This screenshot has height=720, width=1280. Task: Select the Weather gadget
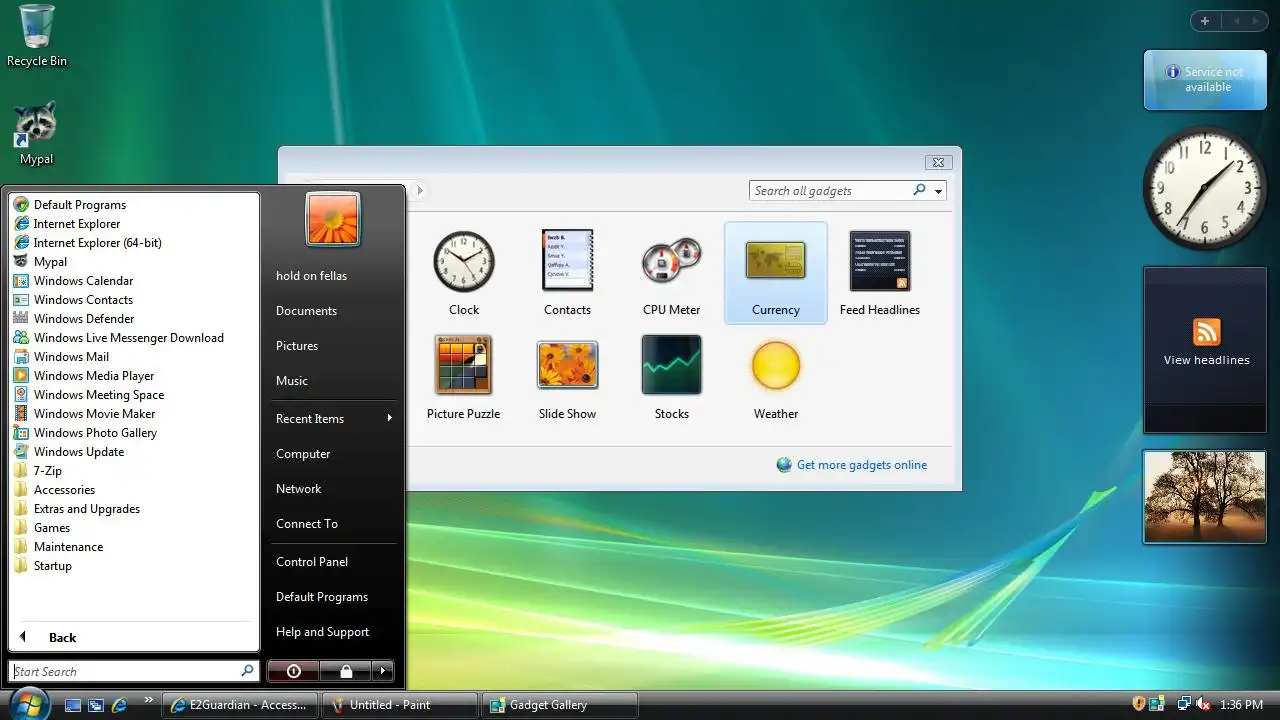coord(775,378)
